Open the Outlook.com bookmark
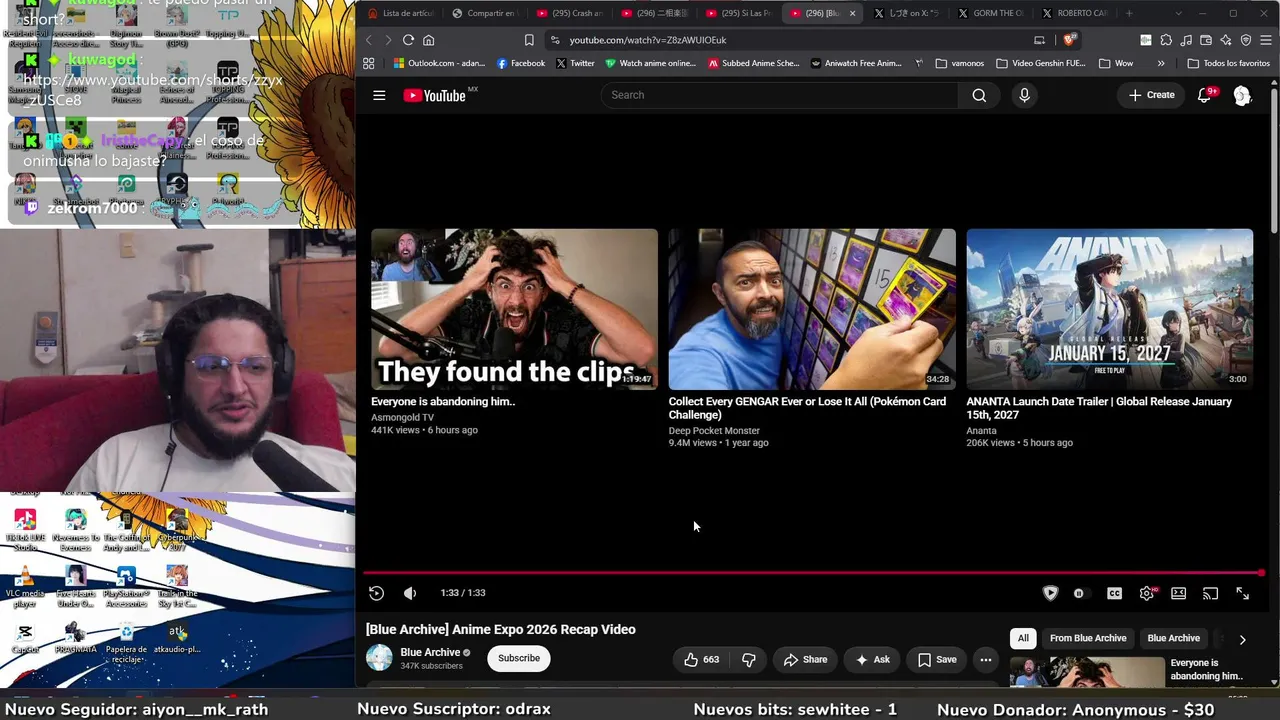 pos(439,63)
